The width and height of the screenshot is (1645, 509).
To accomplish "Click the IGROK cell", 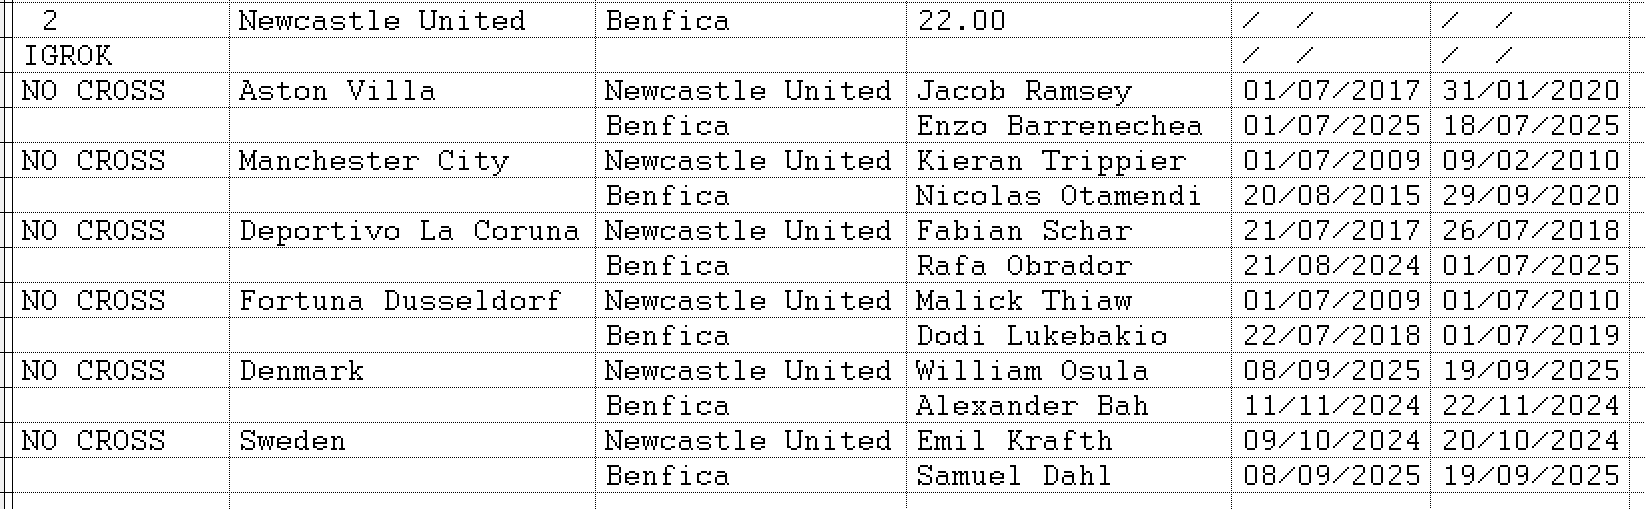I will click(x=67, y=56).
